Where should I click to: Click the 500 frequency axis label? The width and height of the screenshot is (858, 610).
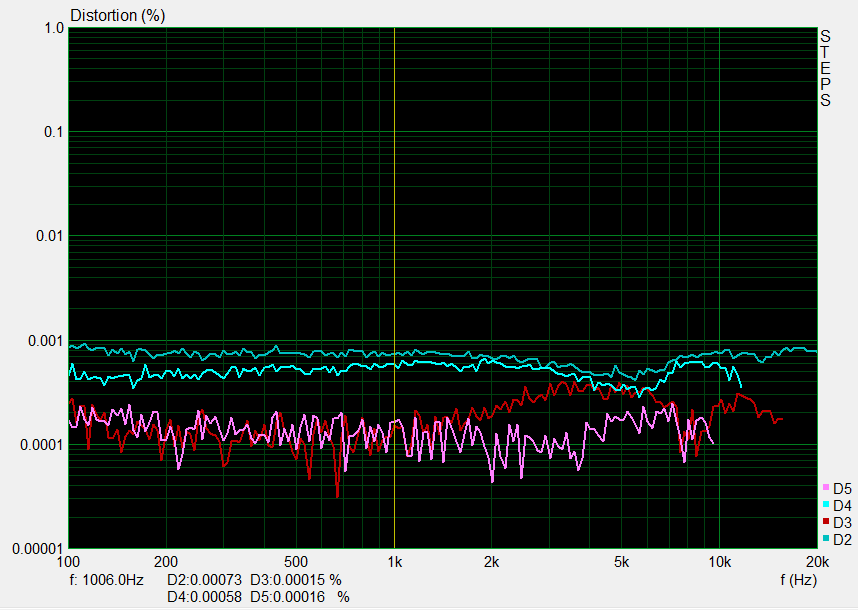coord(295,562)
